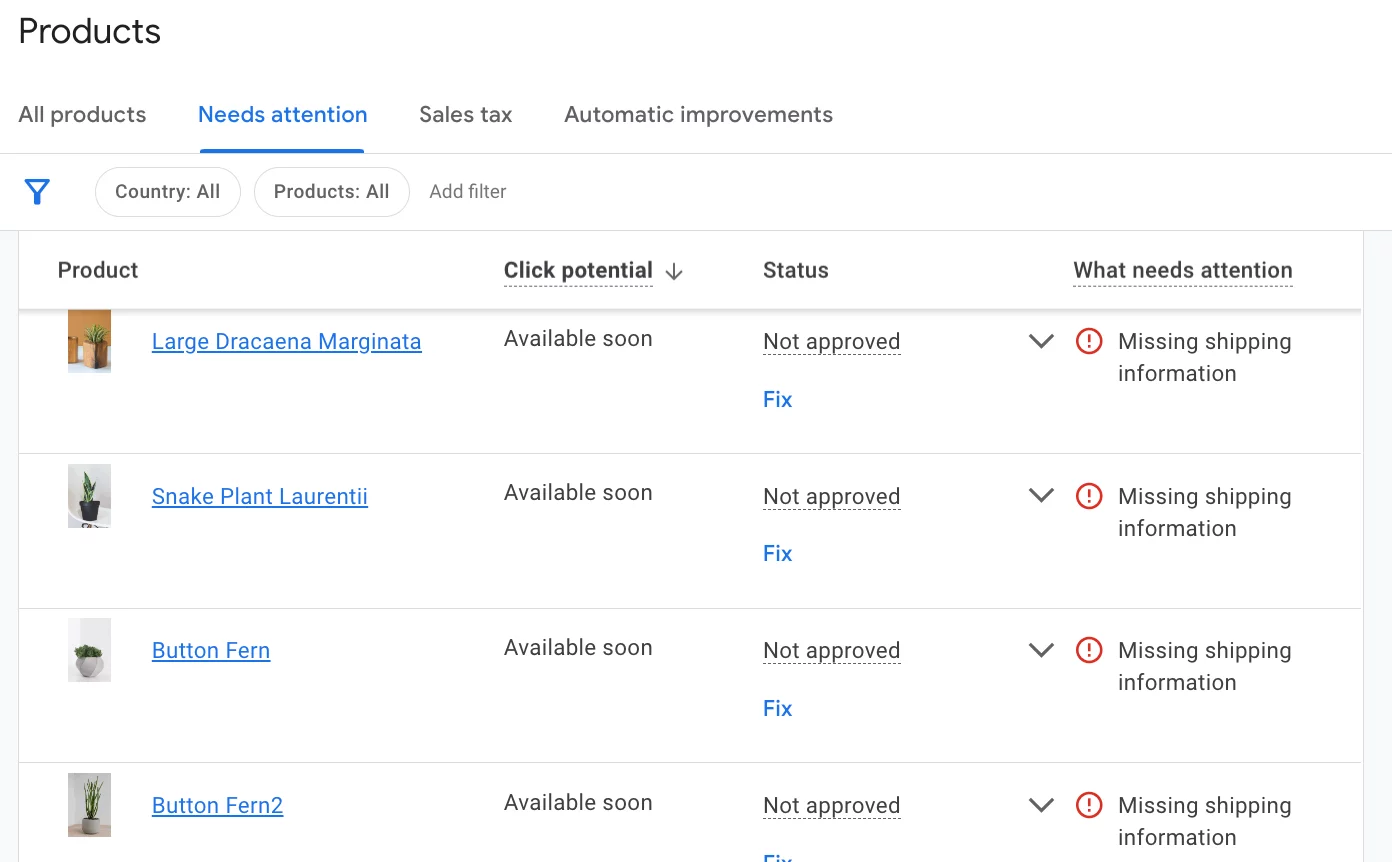This screenshot has height=862, width=1392.
Task: Open the Button Fern product page
Action: pyautogui.click(x=210, y=650)
